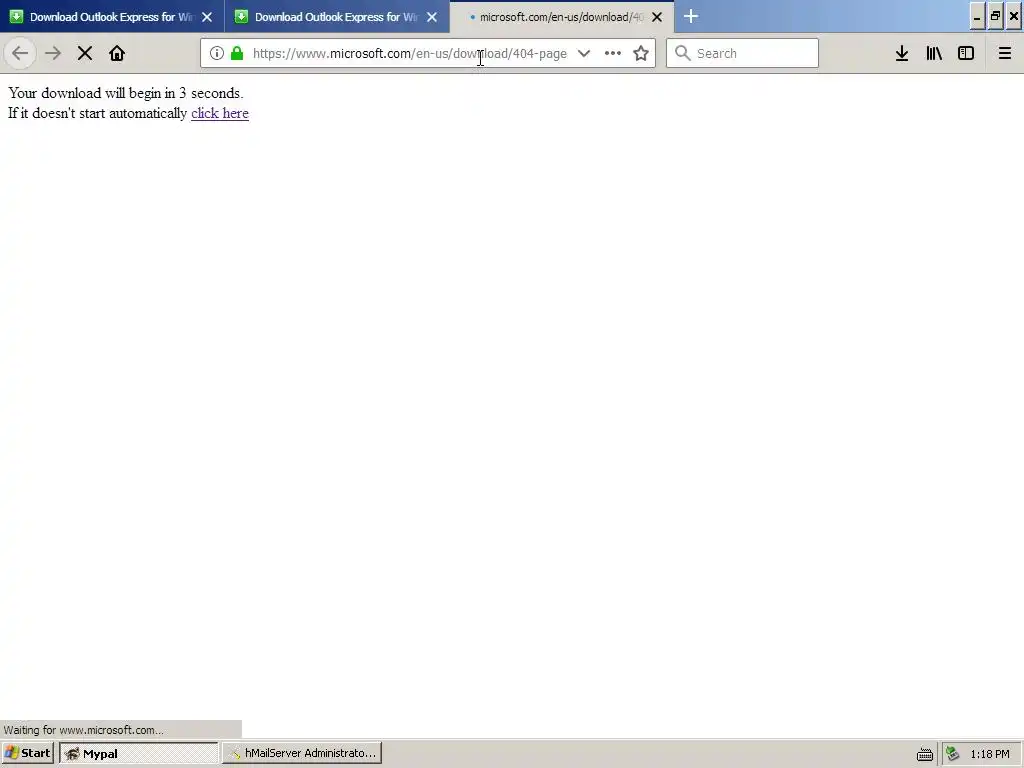Image resolution: width=1024 pixels, height=768 pixels.
Task: Open the library bookshelf icon
Action: click(934, 53)
